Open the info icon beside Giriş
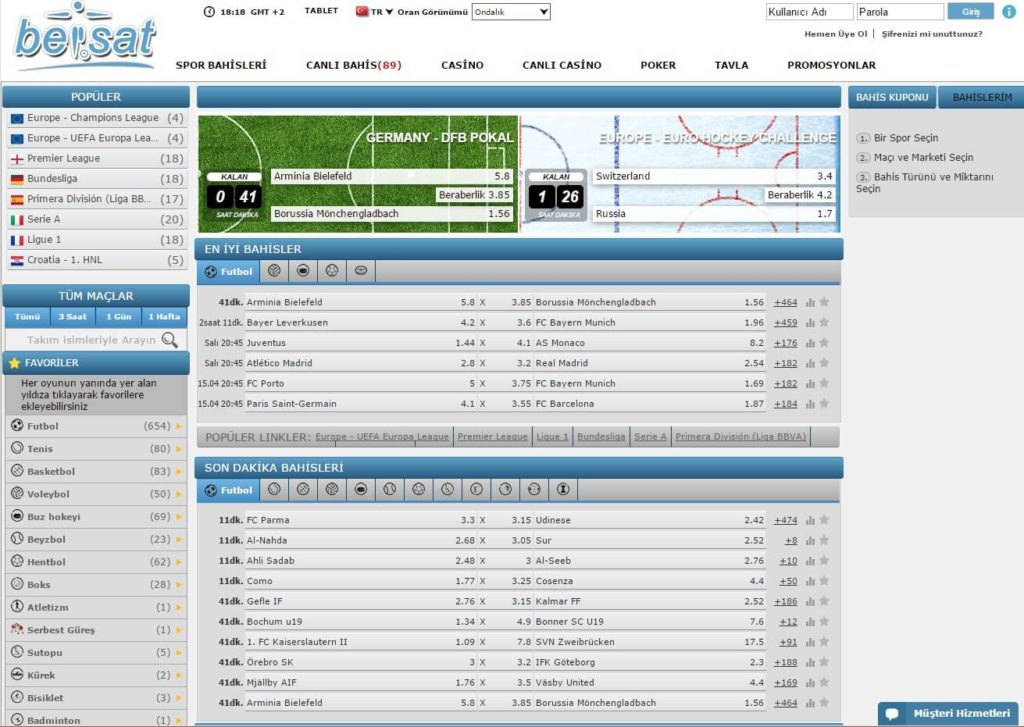The height and width of the screenshot is (727, 1024). pos(1009,12)
